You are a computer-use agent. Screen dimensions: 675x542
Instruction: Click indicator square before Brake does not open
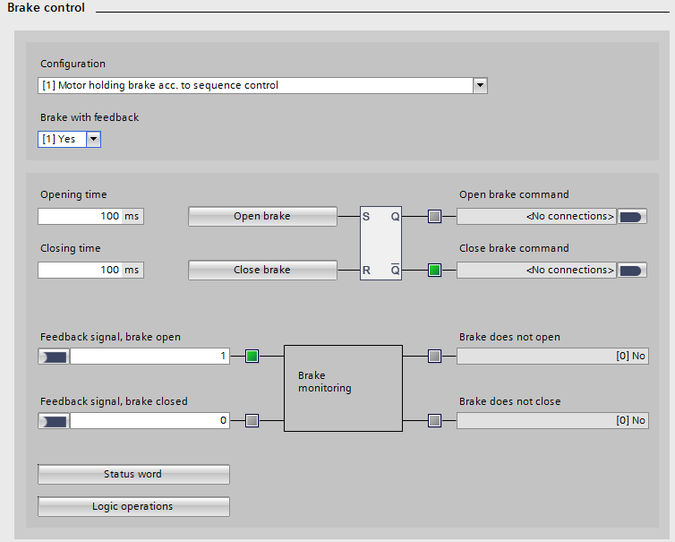coord(434,356)
